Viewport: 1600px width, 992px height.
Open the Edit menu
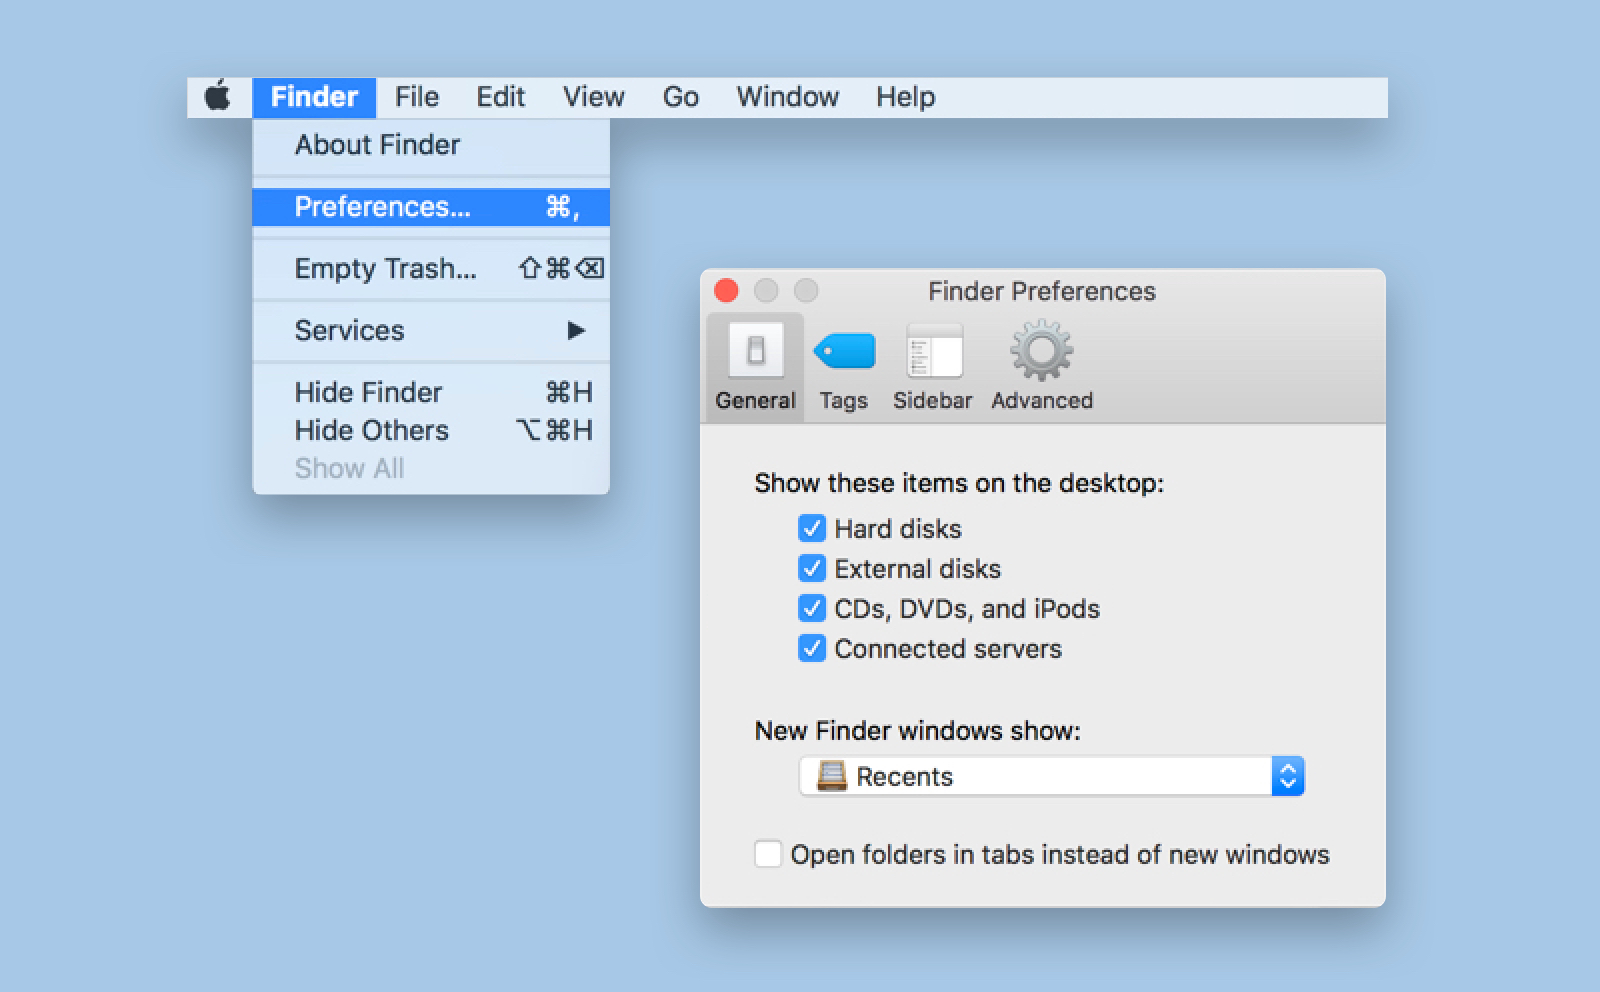(x=500, y=97)
